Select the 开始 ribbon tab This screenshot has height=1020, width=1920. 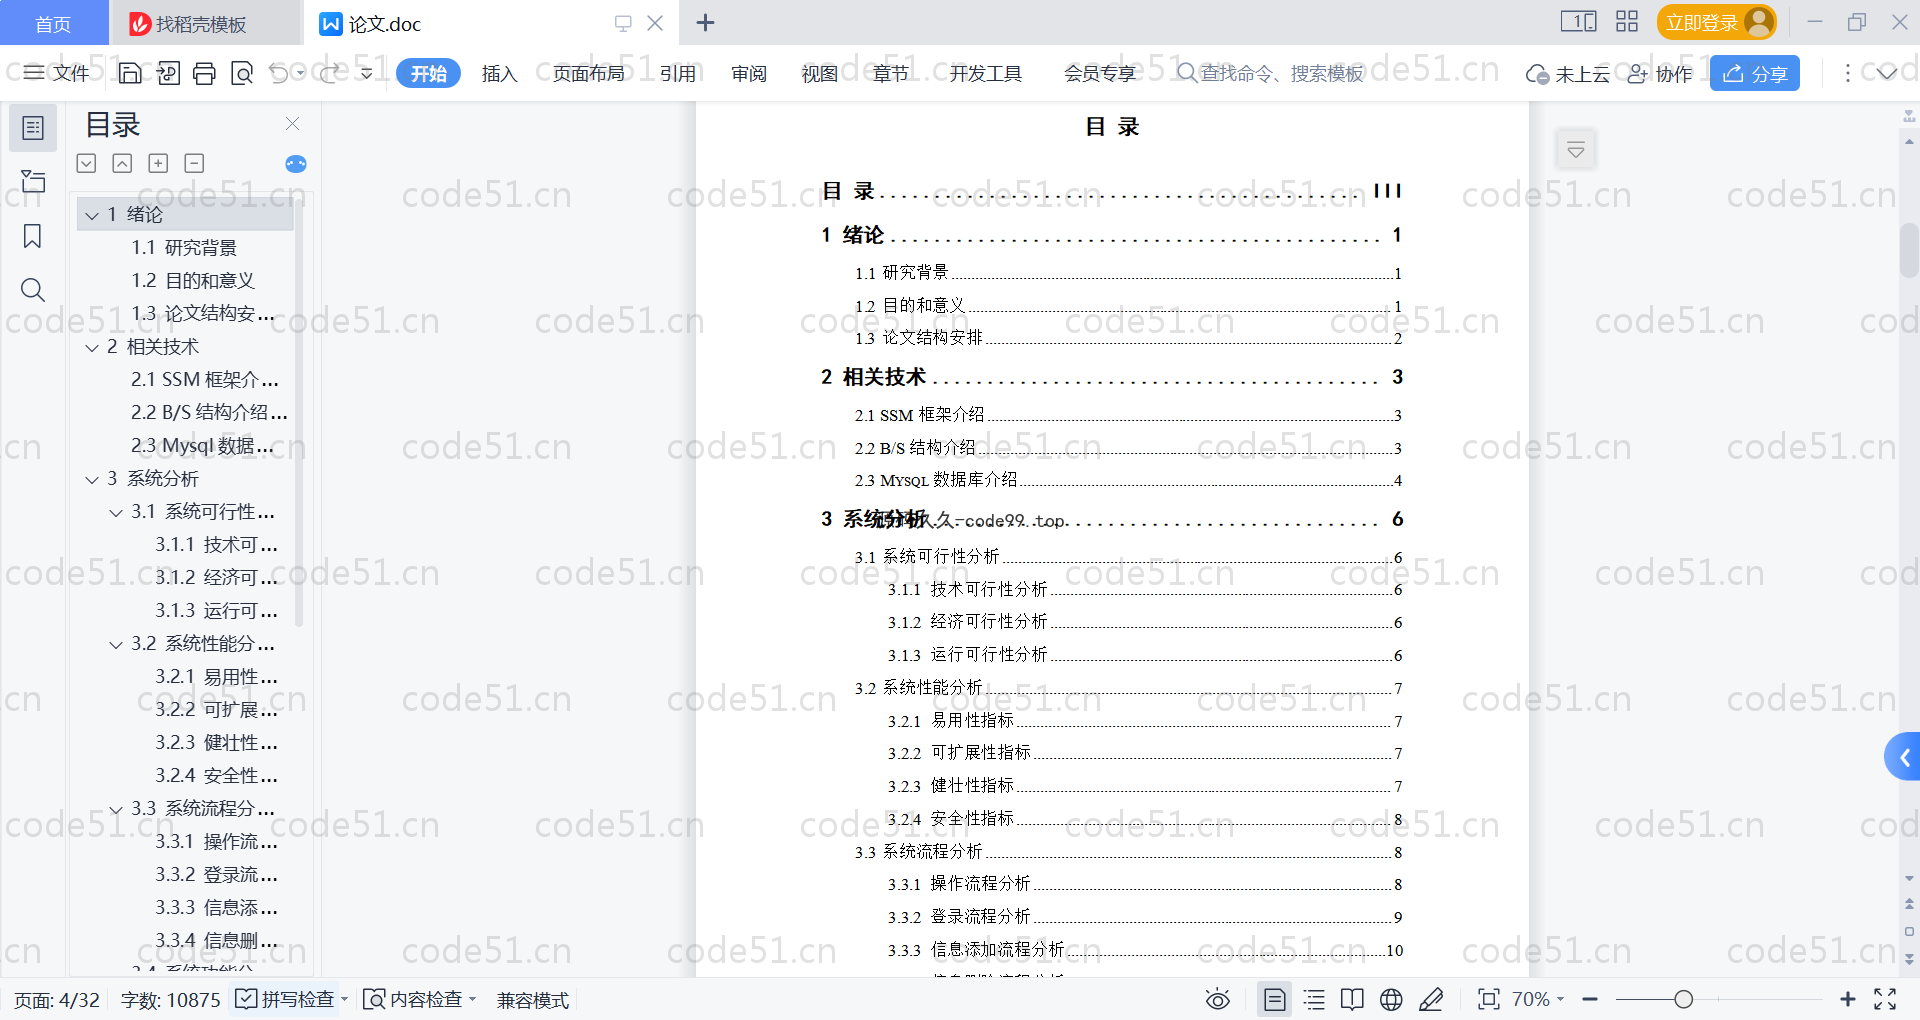point(428,73)
